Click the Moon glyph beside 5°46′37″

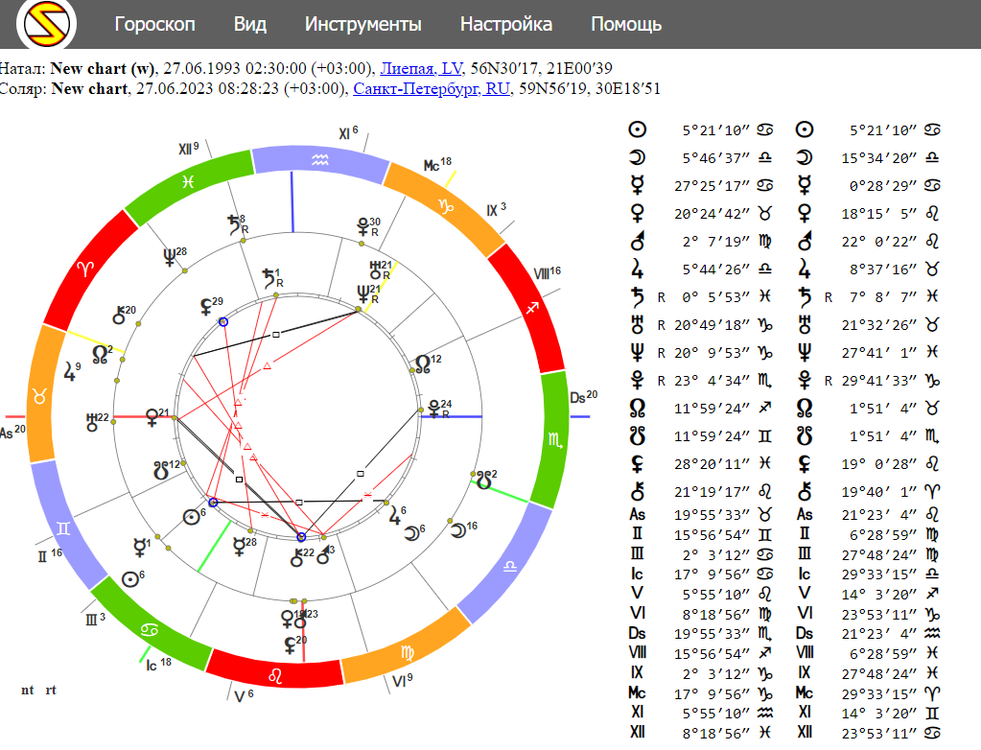(637, 158)
